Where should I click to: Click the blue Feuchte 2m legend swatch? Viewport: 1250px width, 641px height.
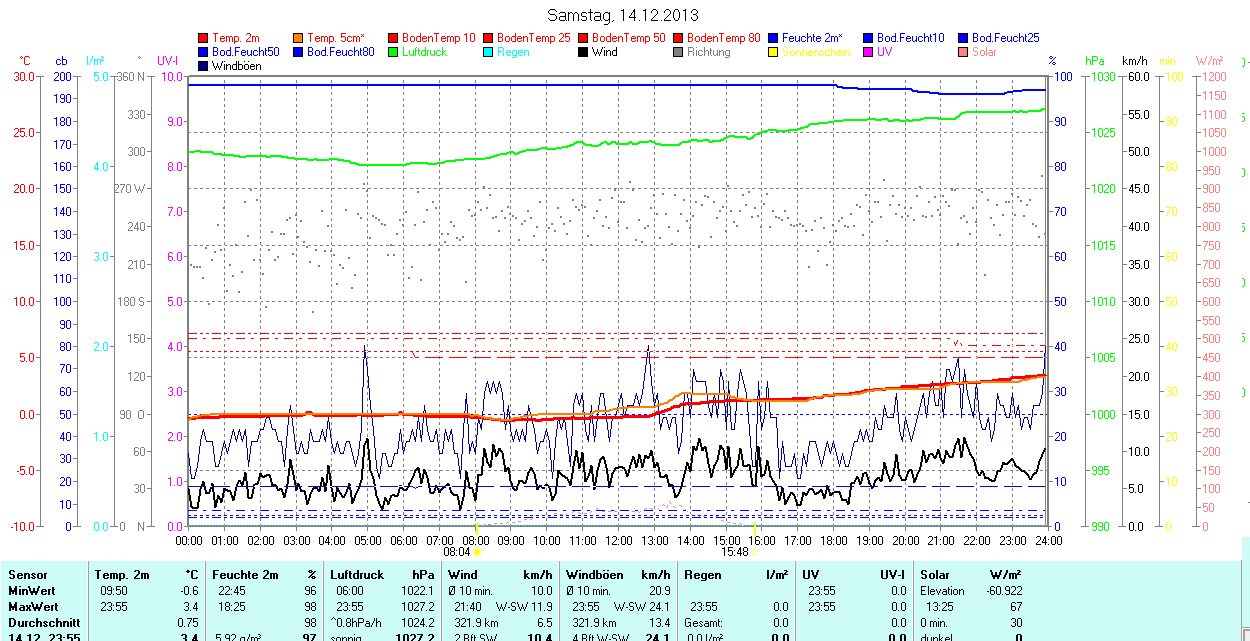pos(774,38)
